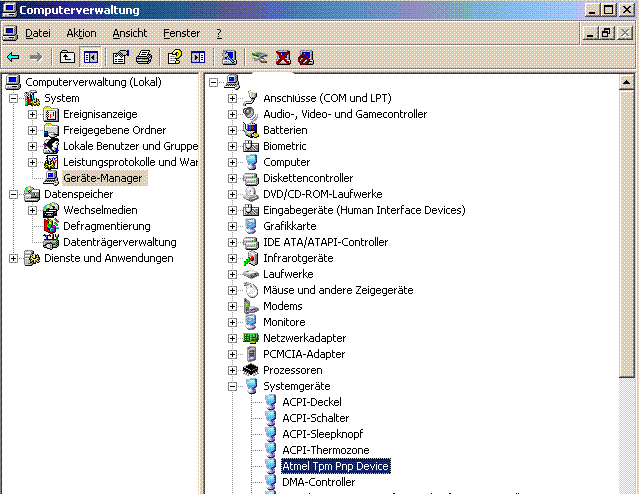
Task: Select Datenträgerverwaltung in the left tree
Action: [119, 242]
